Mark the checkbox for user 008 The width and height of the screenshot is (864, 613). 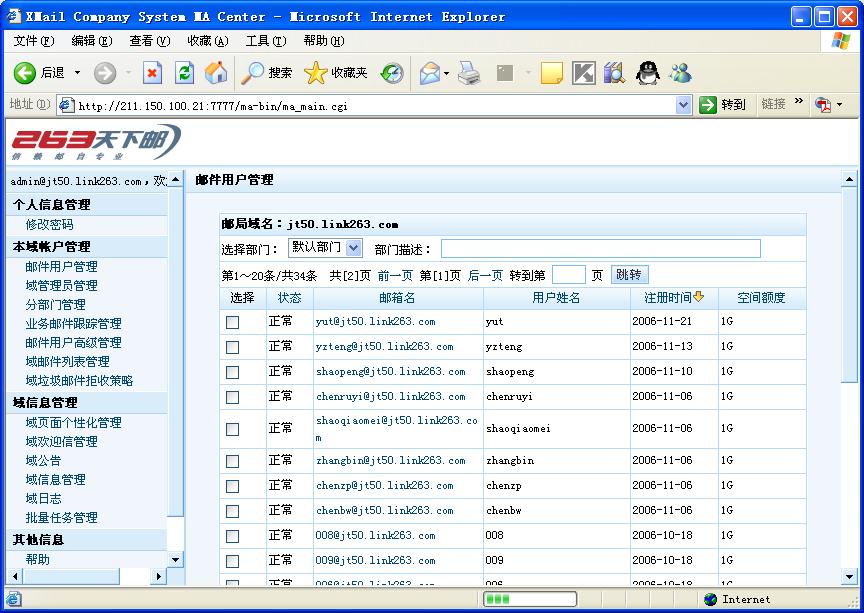pos(233,536)
